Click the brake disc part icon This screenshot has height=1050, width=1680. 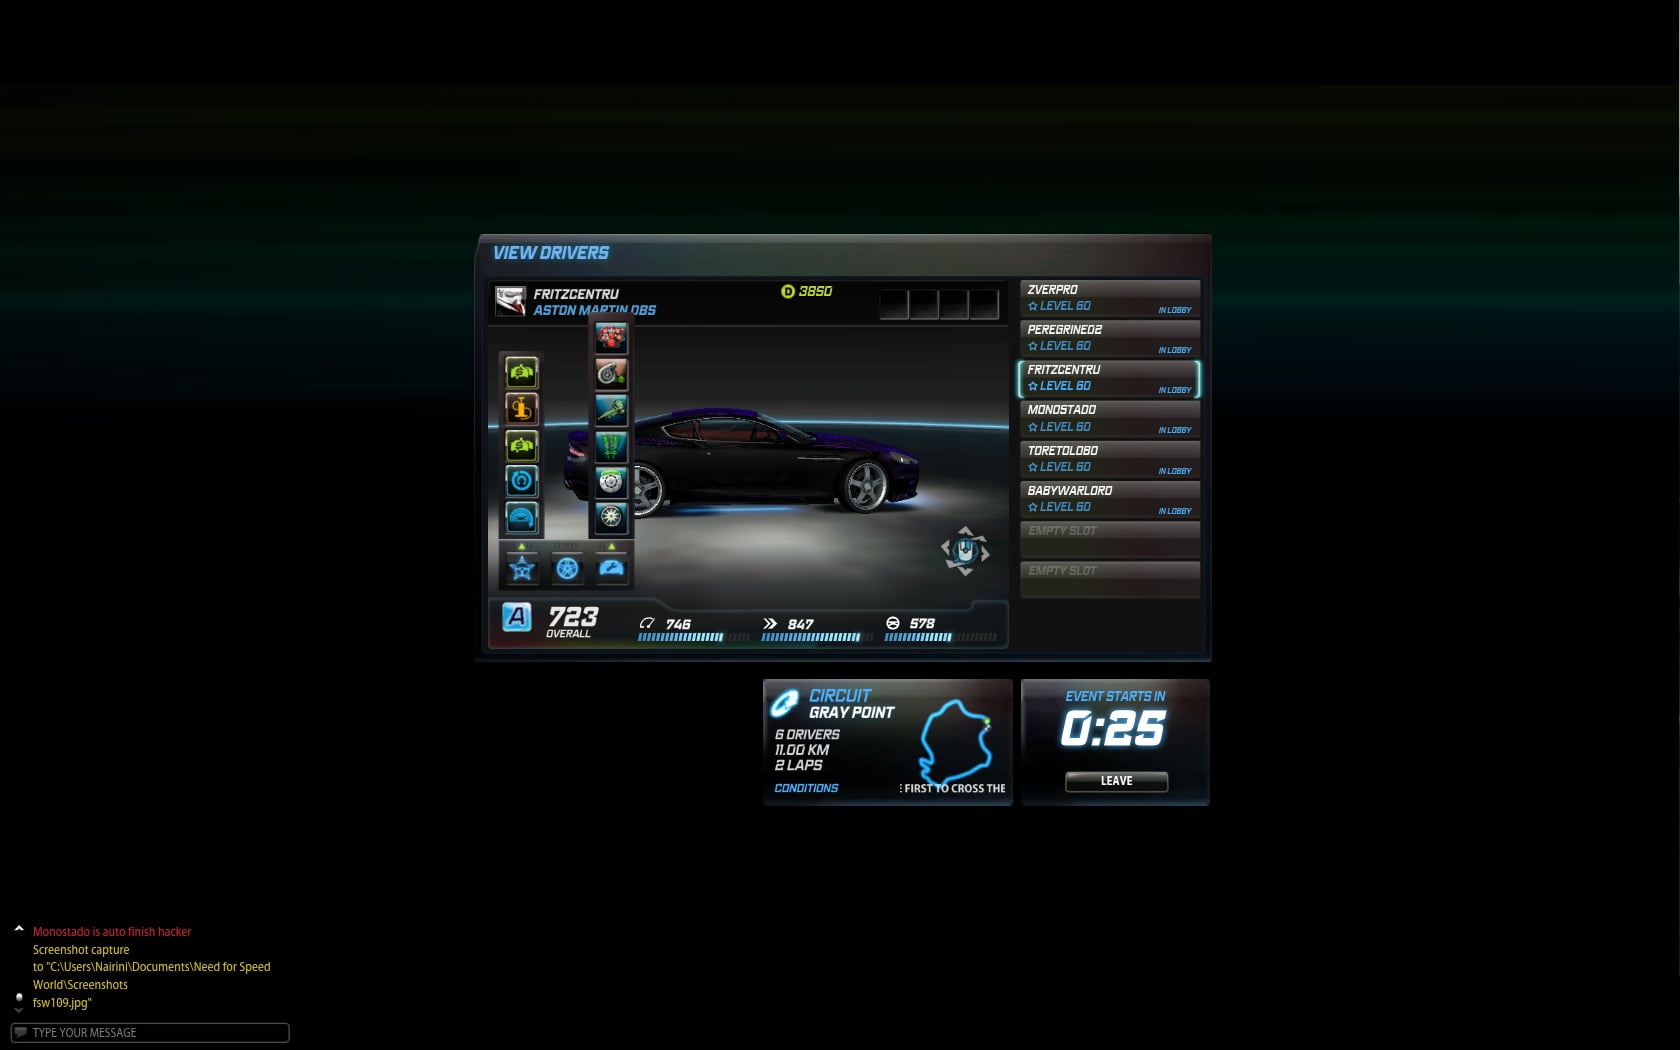tap(611, 481)
